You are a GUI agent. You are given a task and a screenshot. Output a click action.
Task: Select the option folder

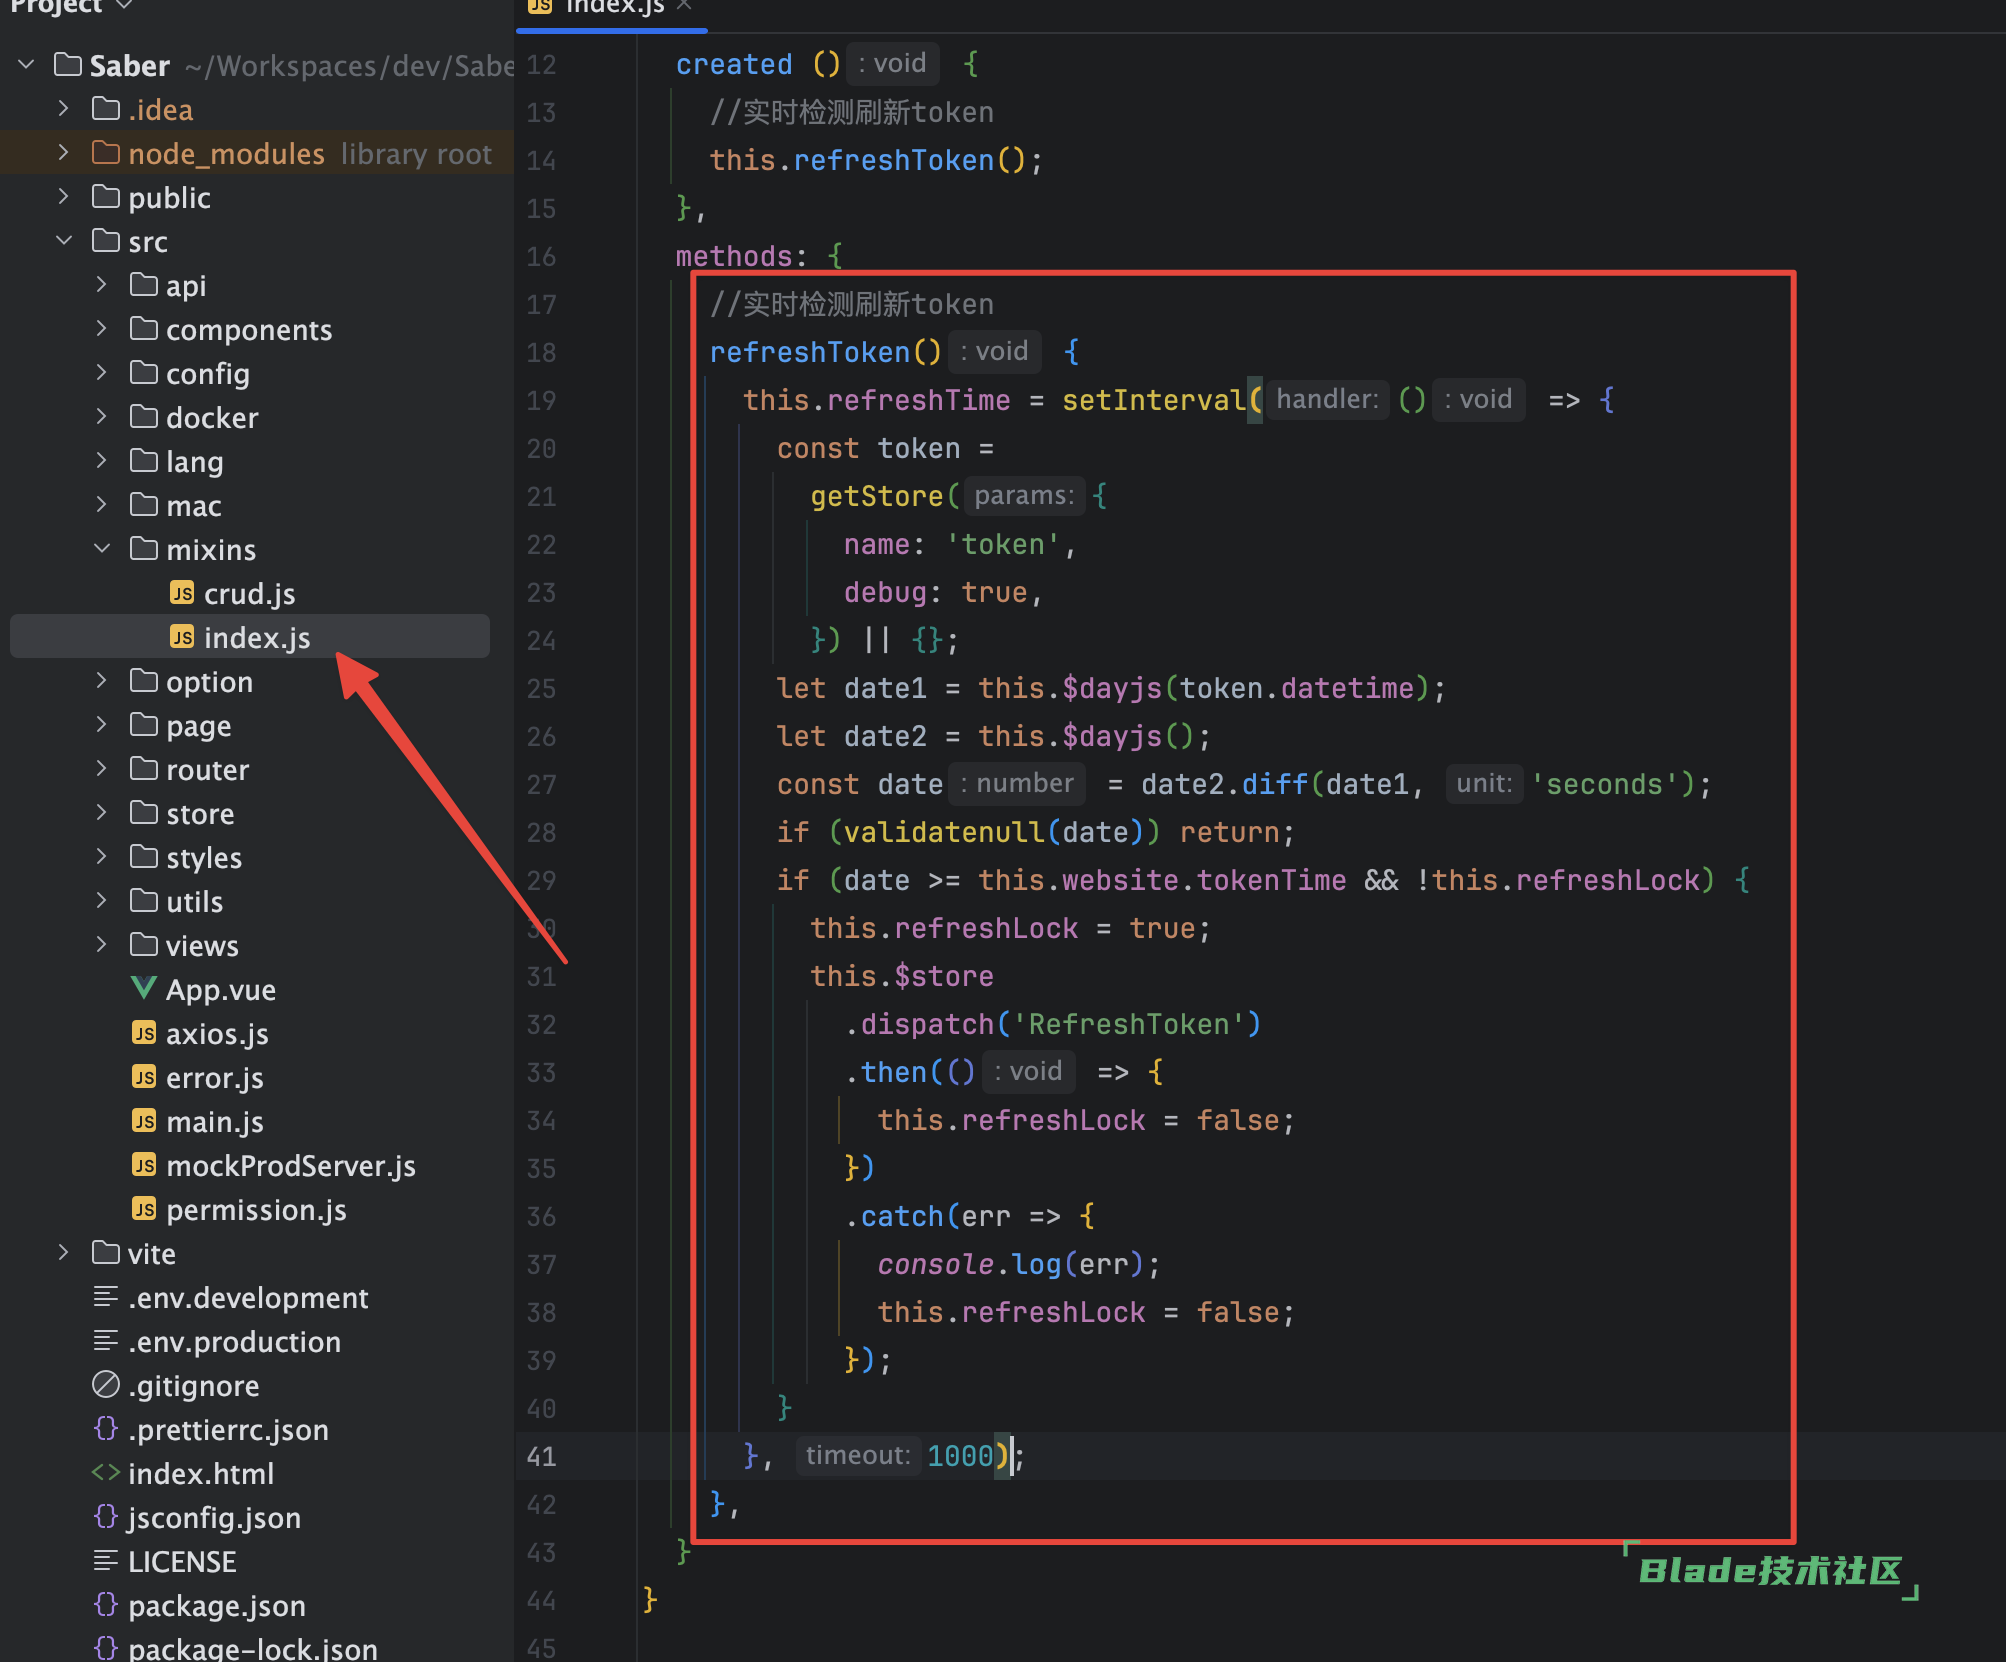pos(210,681)
